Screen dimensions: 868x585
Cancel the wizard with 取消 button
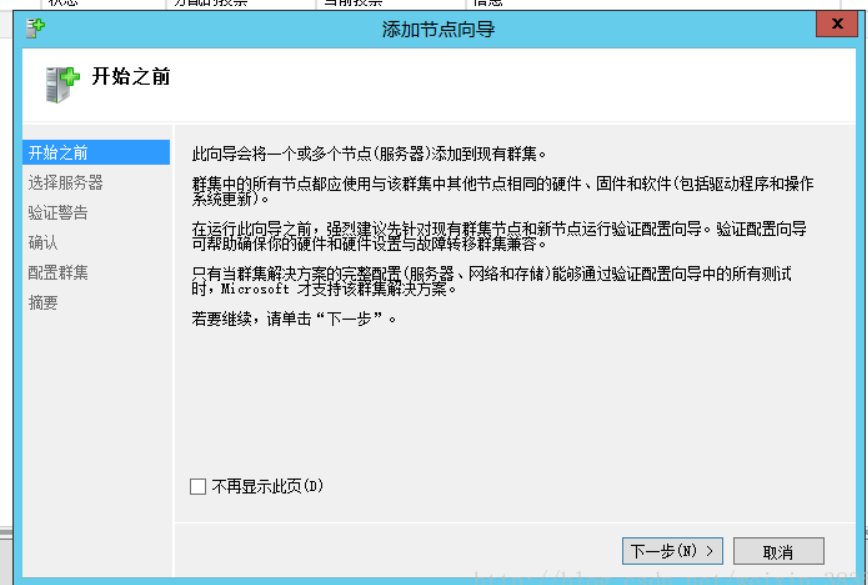[x=778, y=551]
